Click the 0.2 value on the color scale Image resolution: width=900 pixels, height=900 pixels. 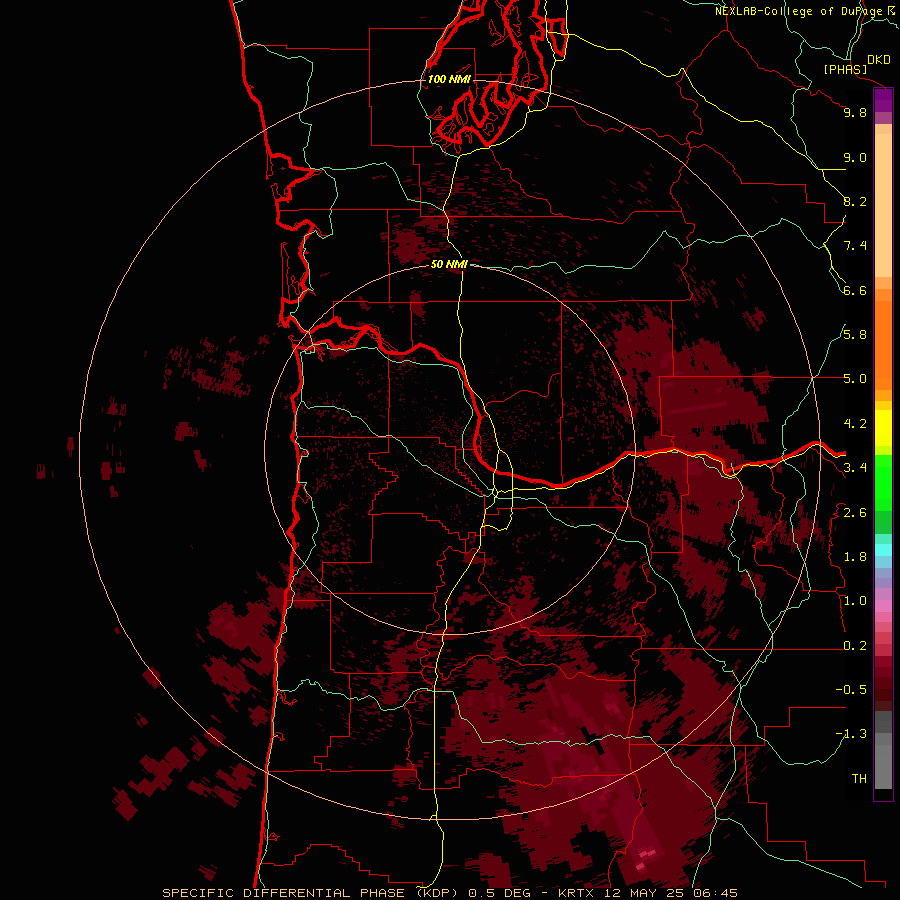pos(855,646)
